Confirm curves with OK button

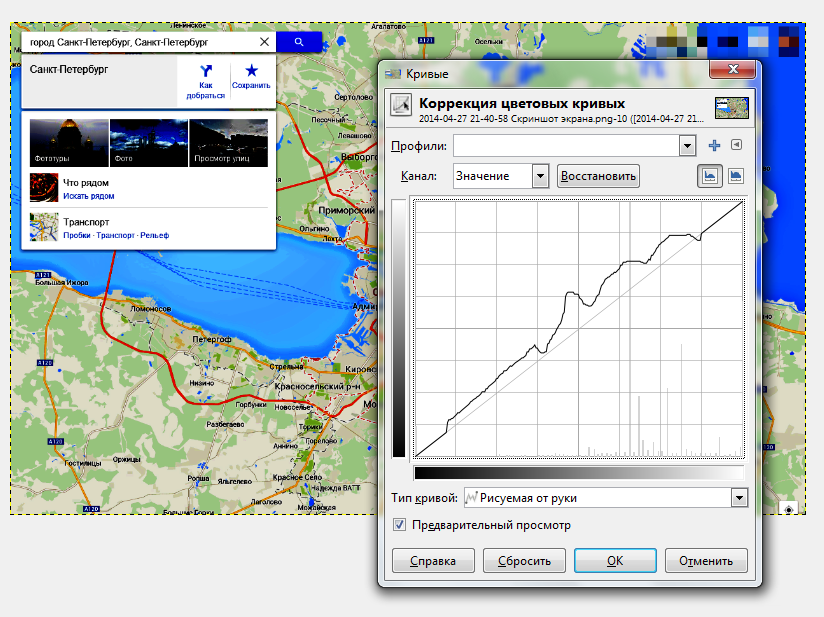[x=615, y=561]
